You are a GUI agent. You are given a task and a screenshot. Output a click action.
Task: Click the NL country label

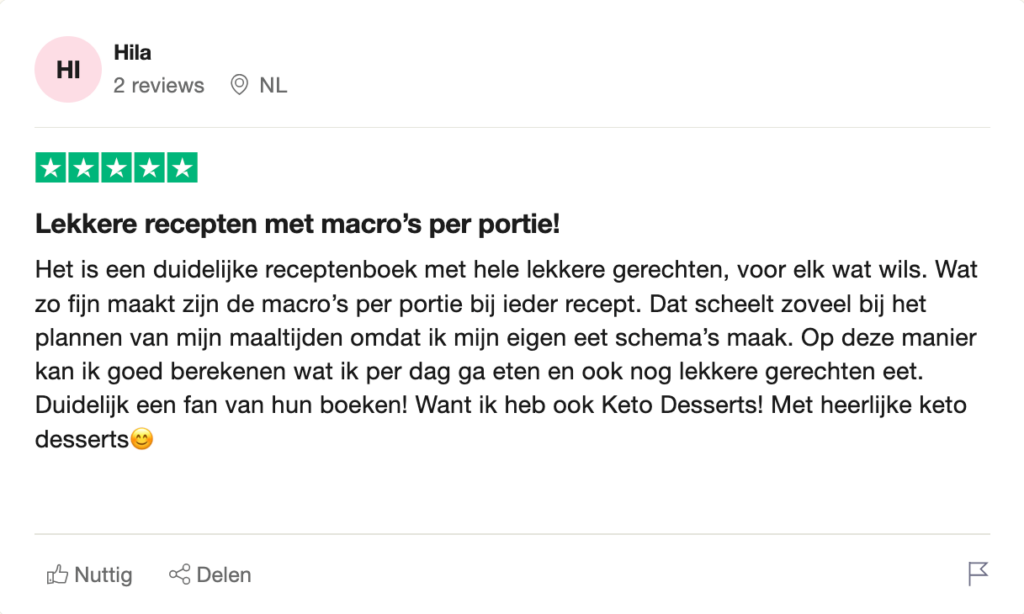pos(273,85)
